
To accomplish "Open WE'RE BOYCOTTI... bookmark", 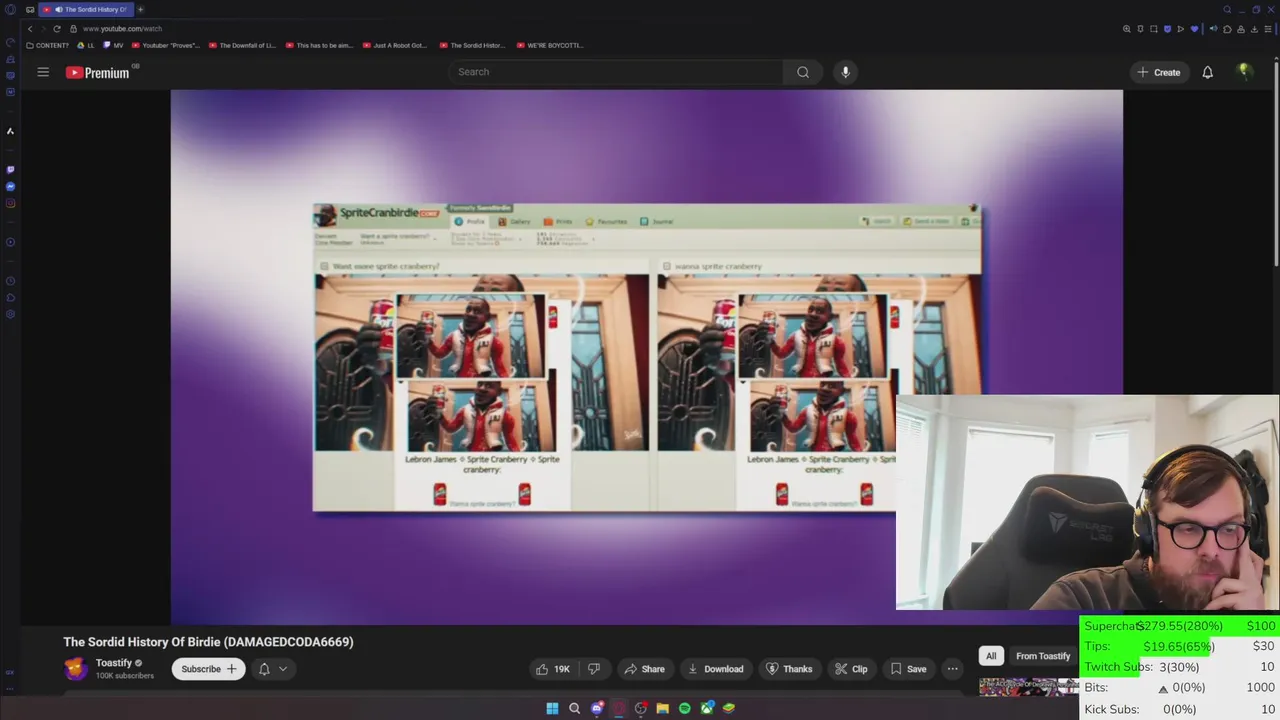I will point(550,45).
